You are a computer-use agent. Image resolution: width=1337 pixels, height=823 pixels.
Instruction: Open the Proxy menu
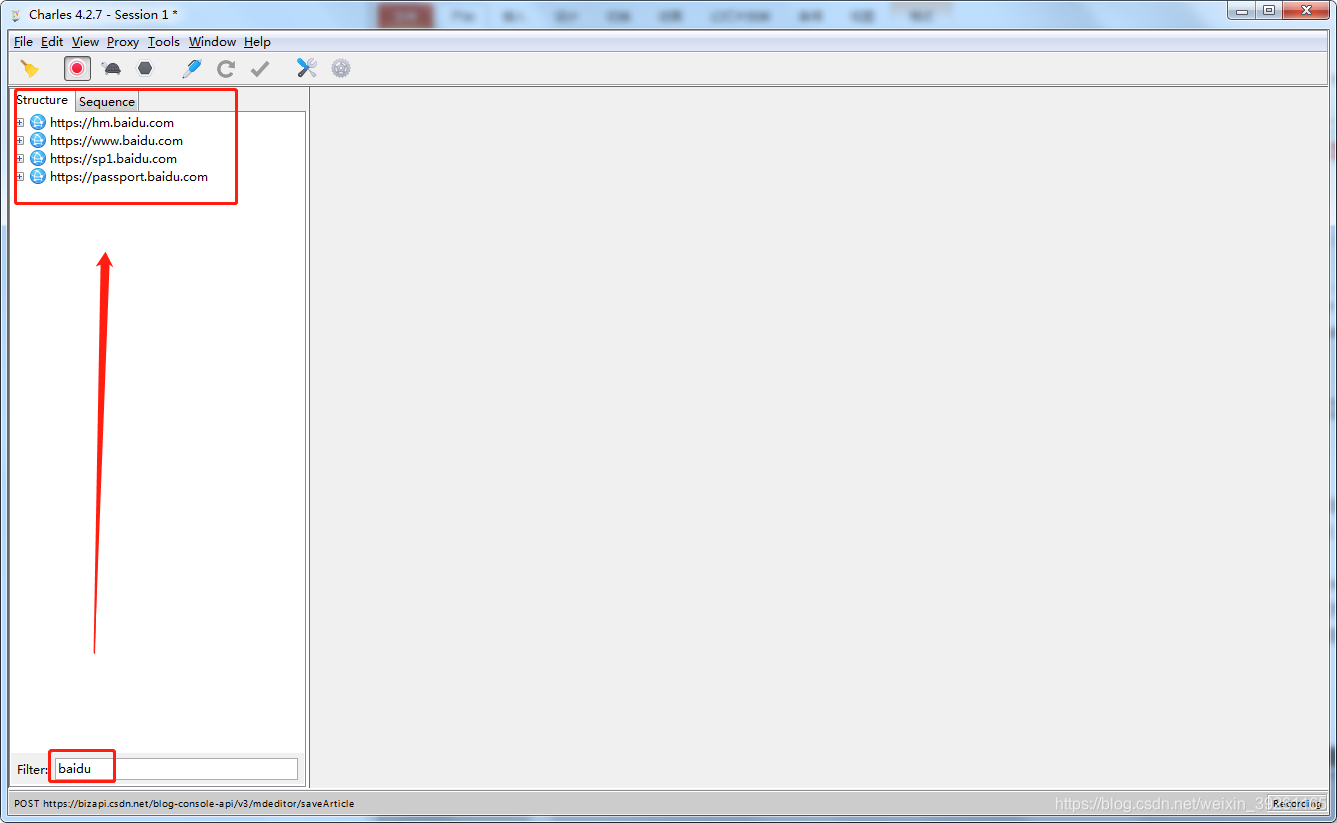pos(123,42)
